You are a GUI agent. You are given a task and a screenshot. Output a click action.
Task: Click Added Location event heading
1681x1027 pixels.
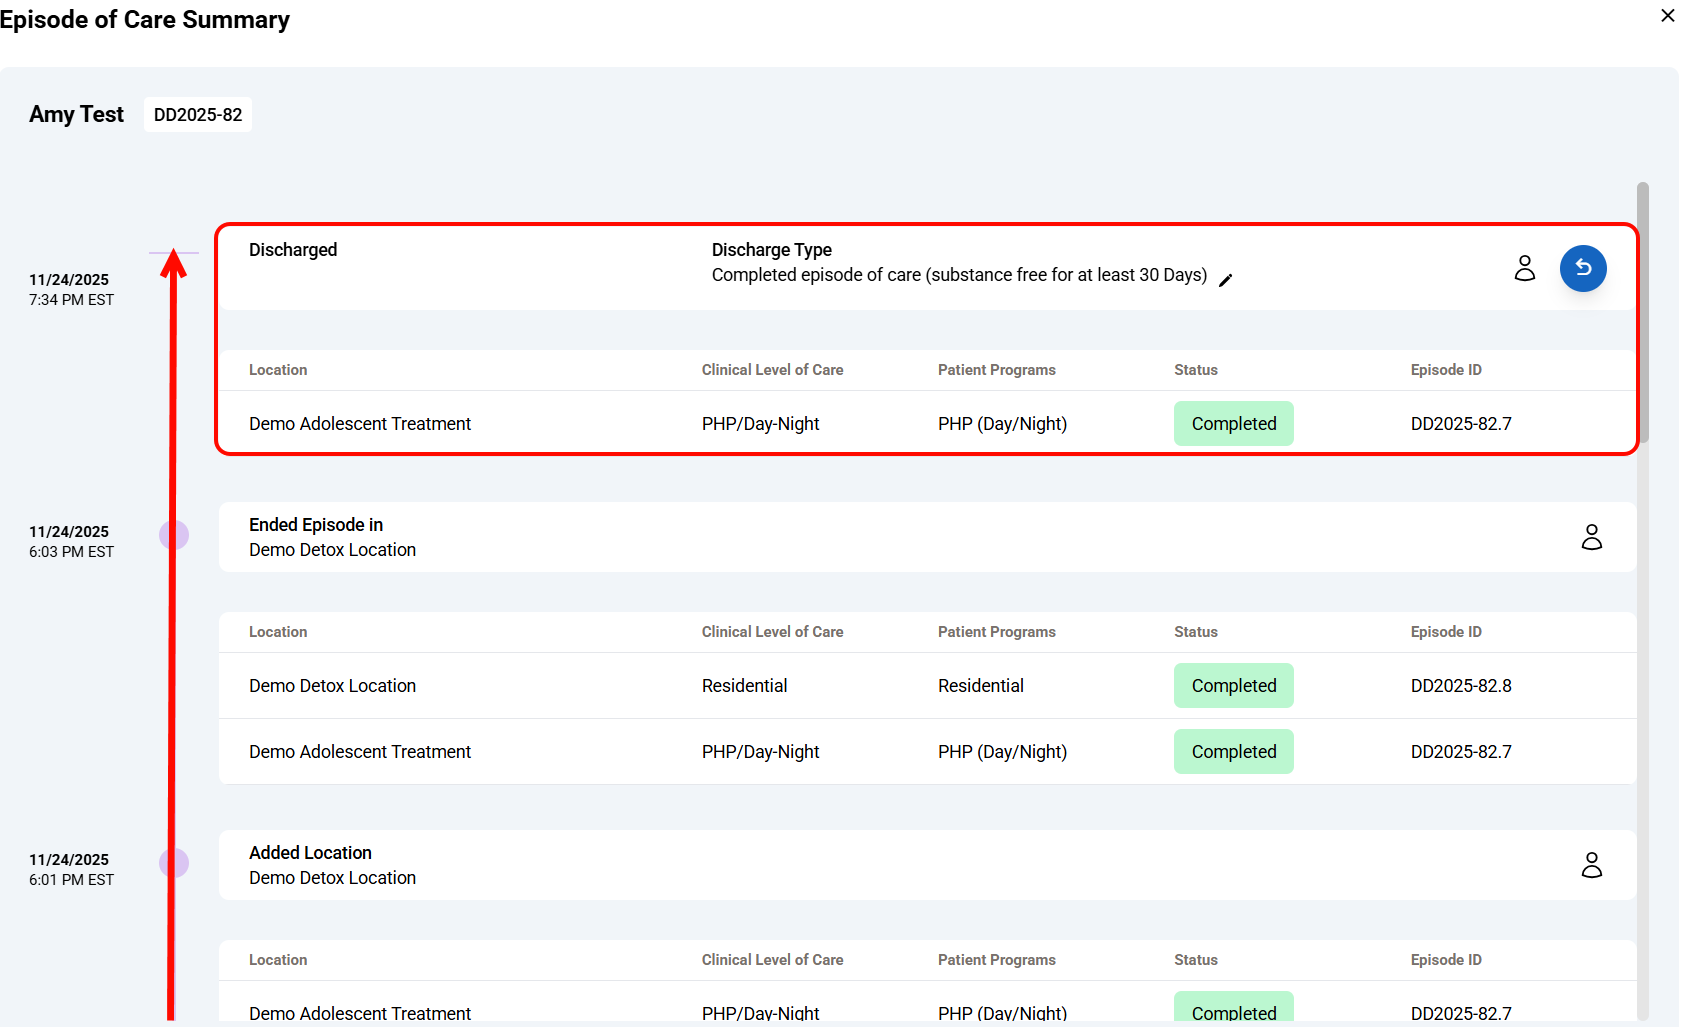[x=310, y=853]
